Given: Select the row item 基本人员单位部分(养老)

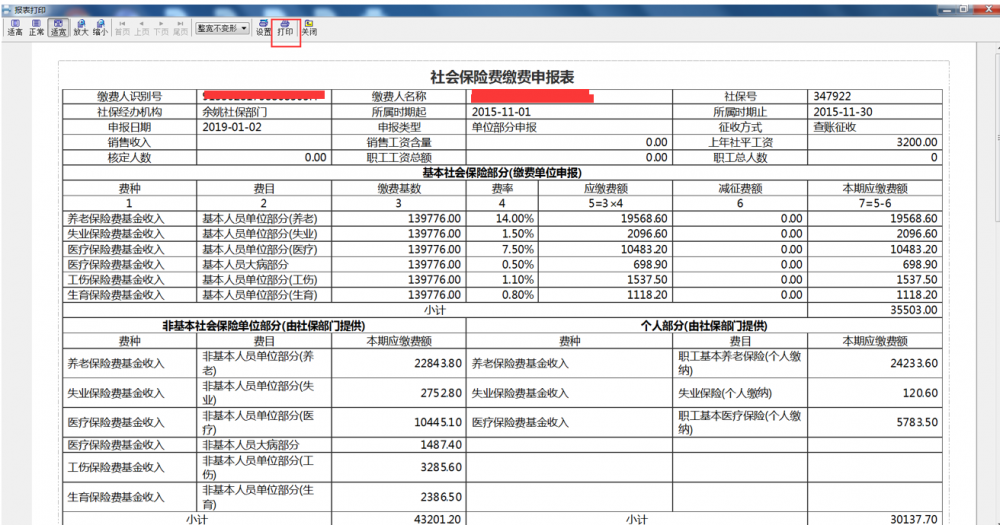Looking at the screenshot, I should (x=260, y=219).
